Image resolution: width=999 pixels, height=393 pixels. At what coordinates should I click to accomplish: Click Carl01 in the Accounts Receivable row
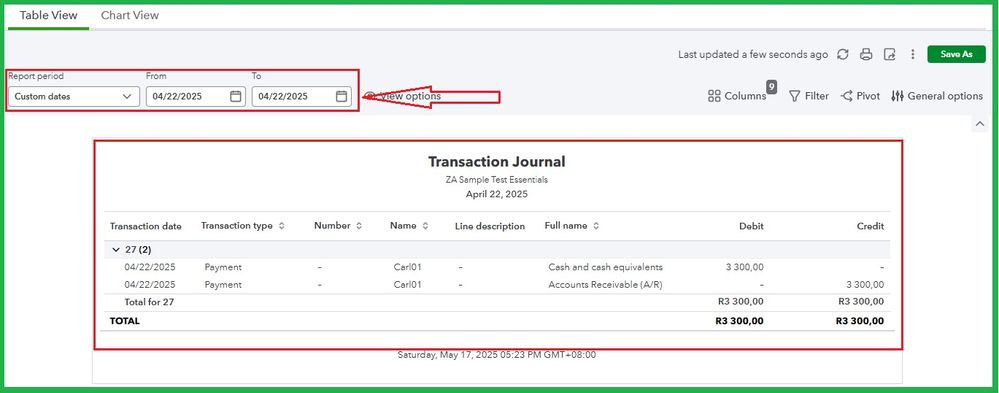pos(408,285)
